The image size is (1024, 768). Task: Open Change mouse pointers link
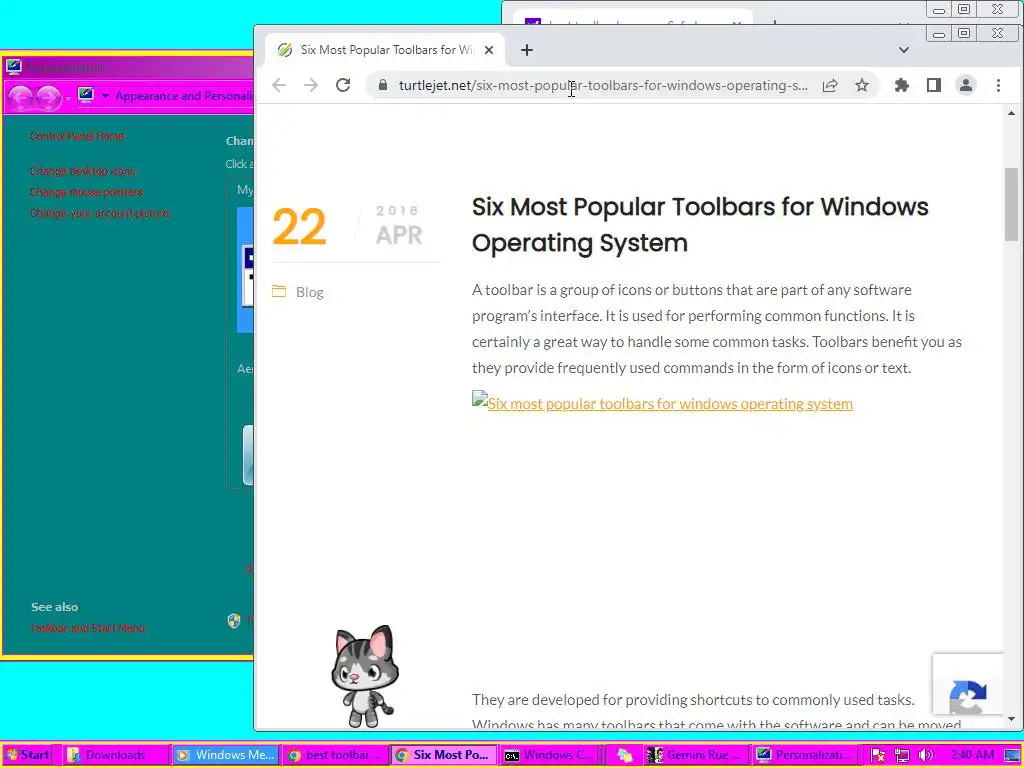(x=86, y=192)
